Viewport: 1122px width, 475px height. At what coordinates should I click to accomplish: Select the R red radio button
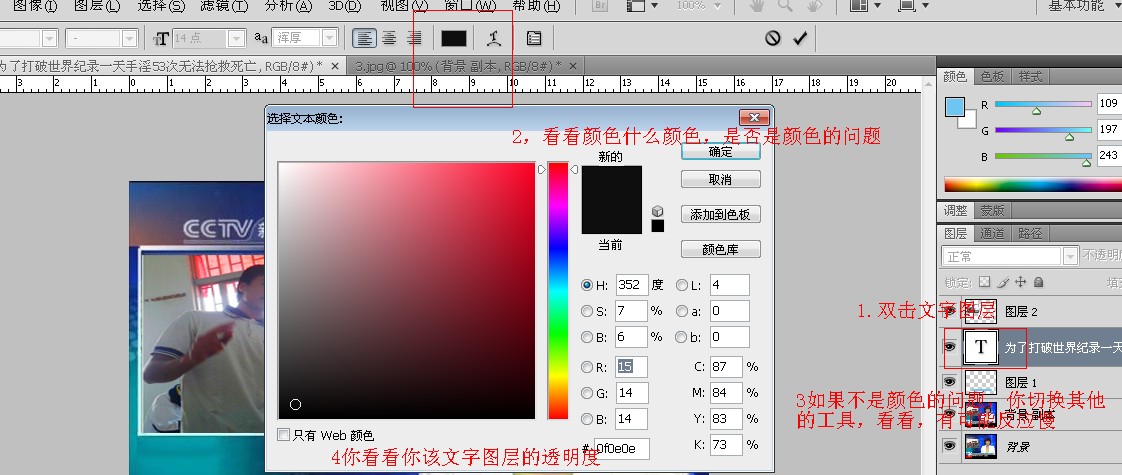[x=587, y=367]
